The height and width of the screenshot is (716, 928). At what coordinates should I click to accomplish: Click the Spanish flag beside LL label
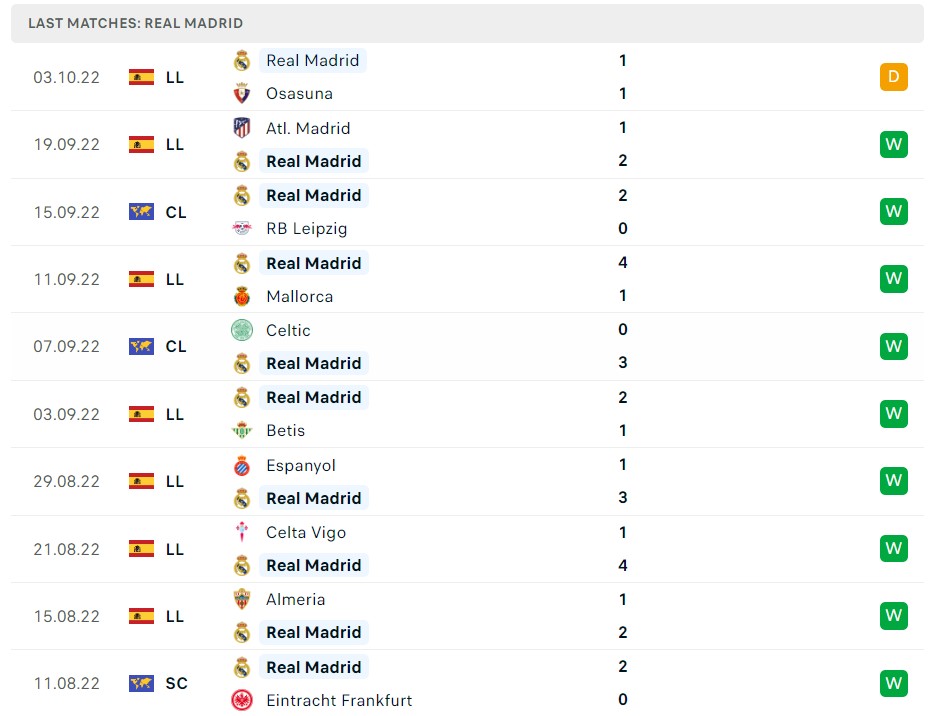tap(141, 76)
